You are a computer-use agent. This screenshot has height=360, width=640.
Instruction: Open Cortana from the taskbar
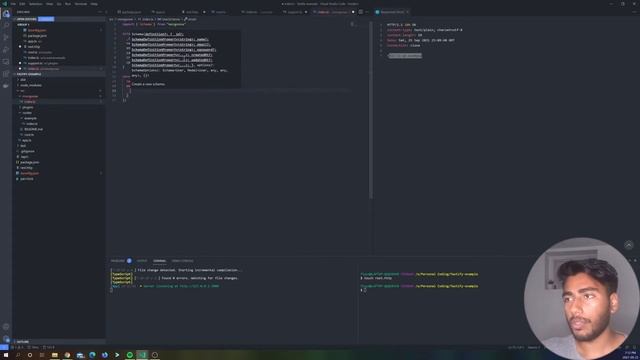[30, 355]
